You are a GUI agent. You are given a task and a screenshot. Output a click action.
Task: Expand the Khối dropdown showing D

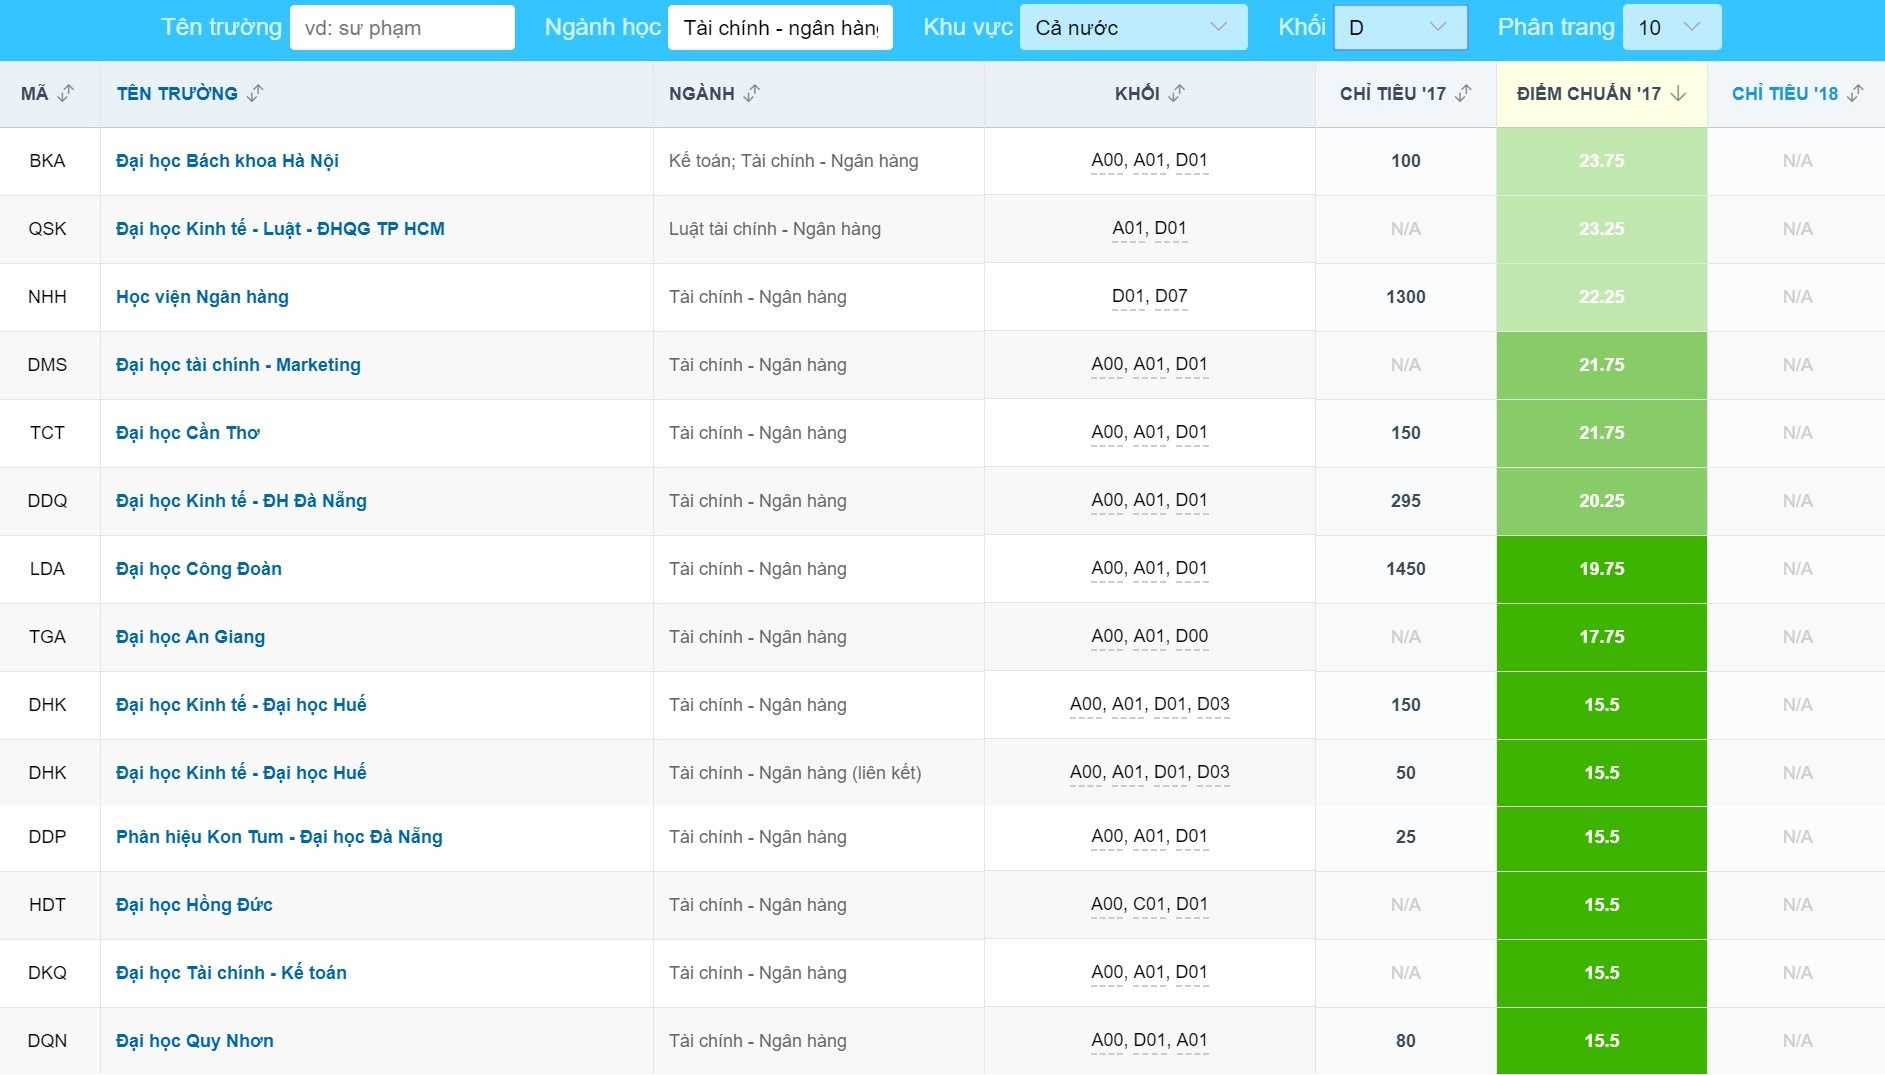tap(1400, 28)
